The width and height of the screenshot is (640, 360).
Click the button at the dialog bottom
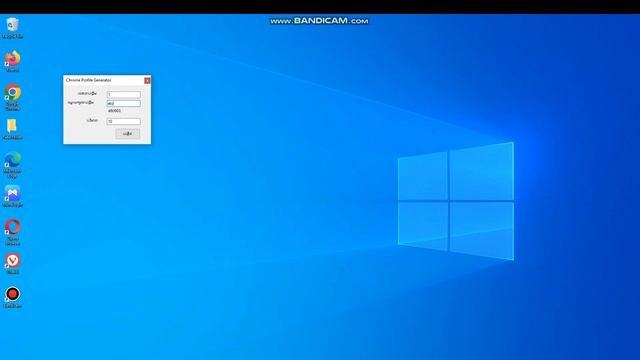point(127,134)
